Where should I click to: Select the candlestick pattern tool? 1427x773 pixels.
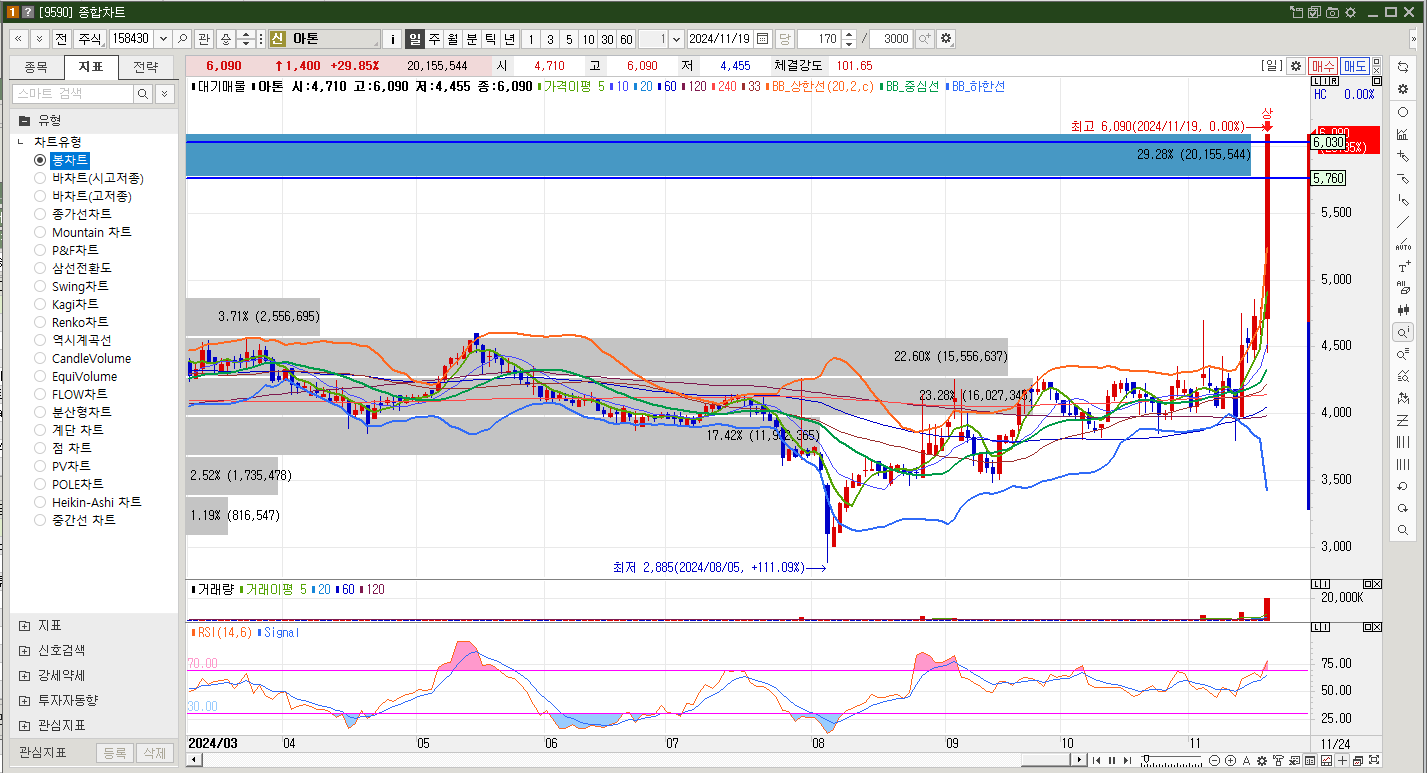tap(1403, 310)
